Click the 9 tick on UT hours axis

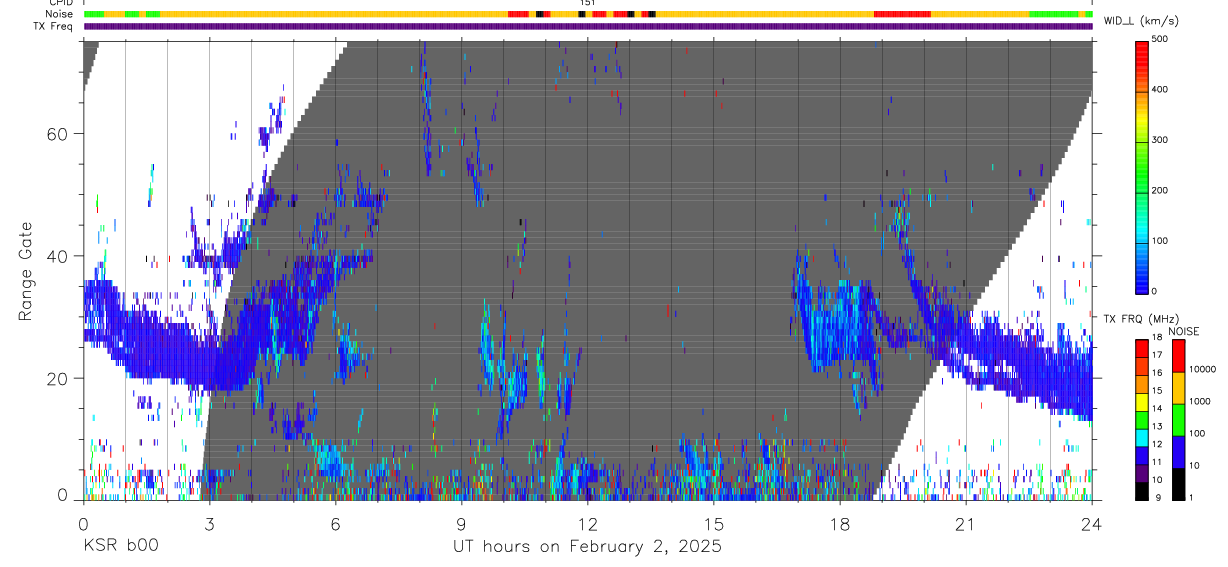click(461, 524)
